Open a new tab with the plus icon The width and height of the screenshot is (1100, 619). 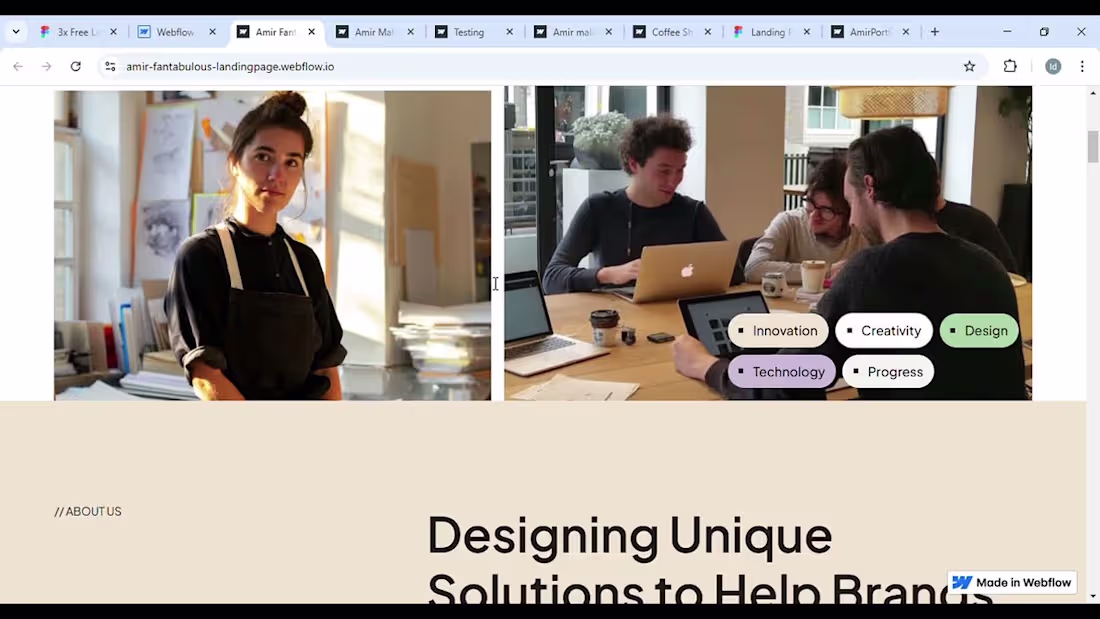pyautogui.click(x=934, y=31)
